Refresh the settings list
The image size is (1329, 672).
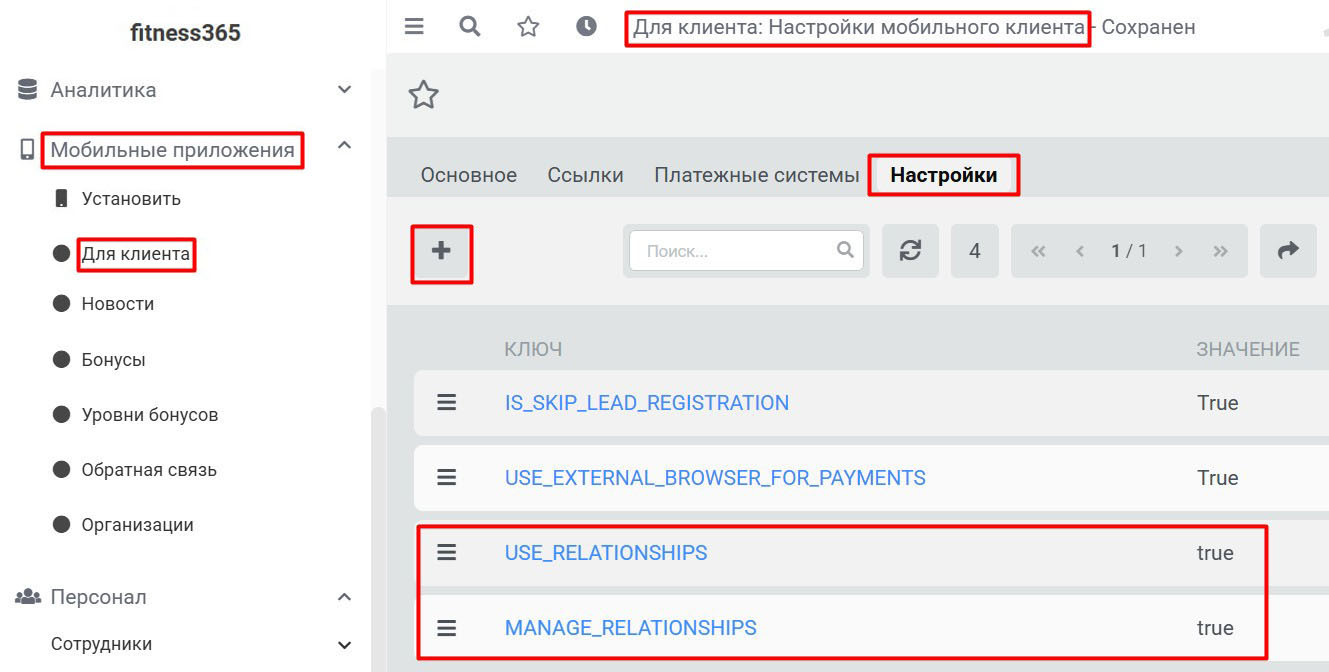pos(910,251)
